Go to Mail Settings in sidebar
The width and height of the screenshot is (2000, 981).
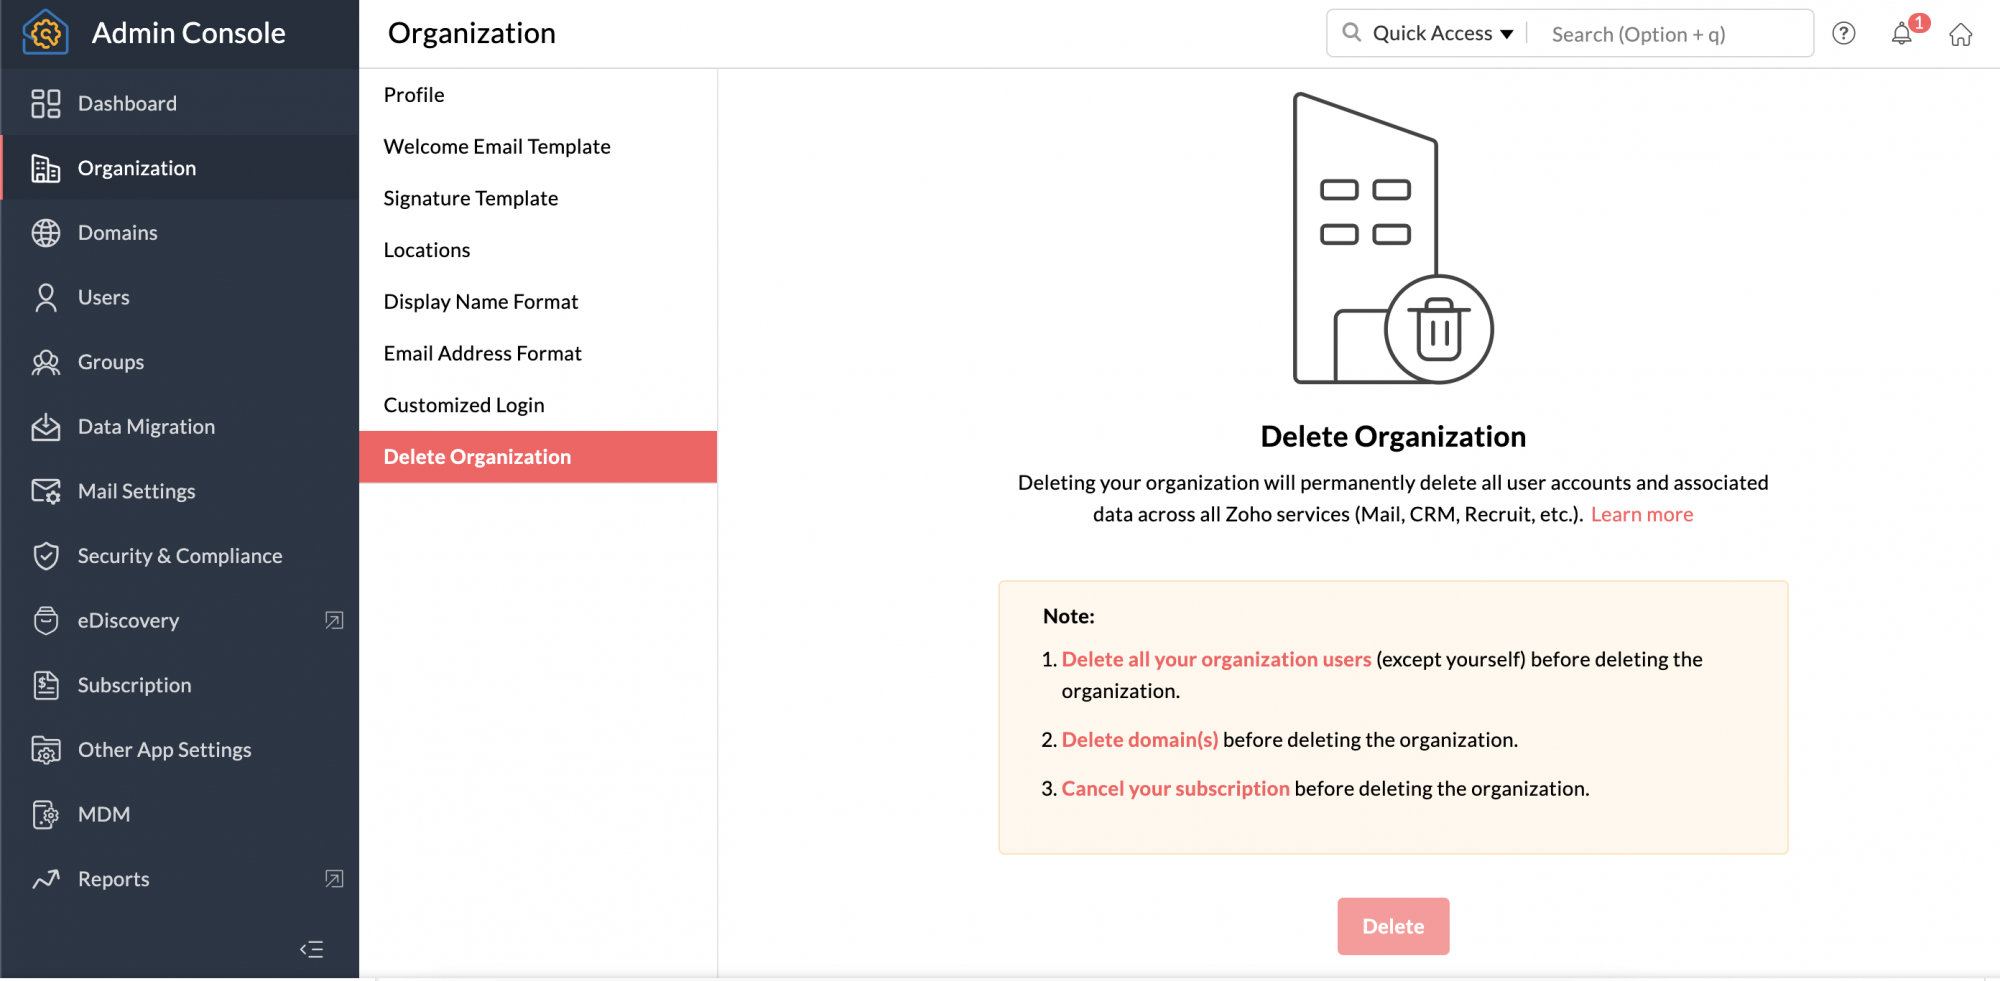136,492
